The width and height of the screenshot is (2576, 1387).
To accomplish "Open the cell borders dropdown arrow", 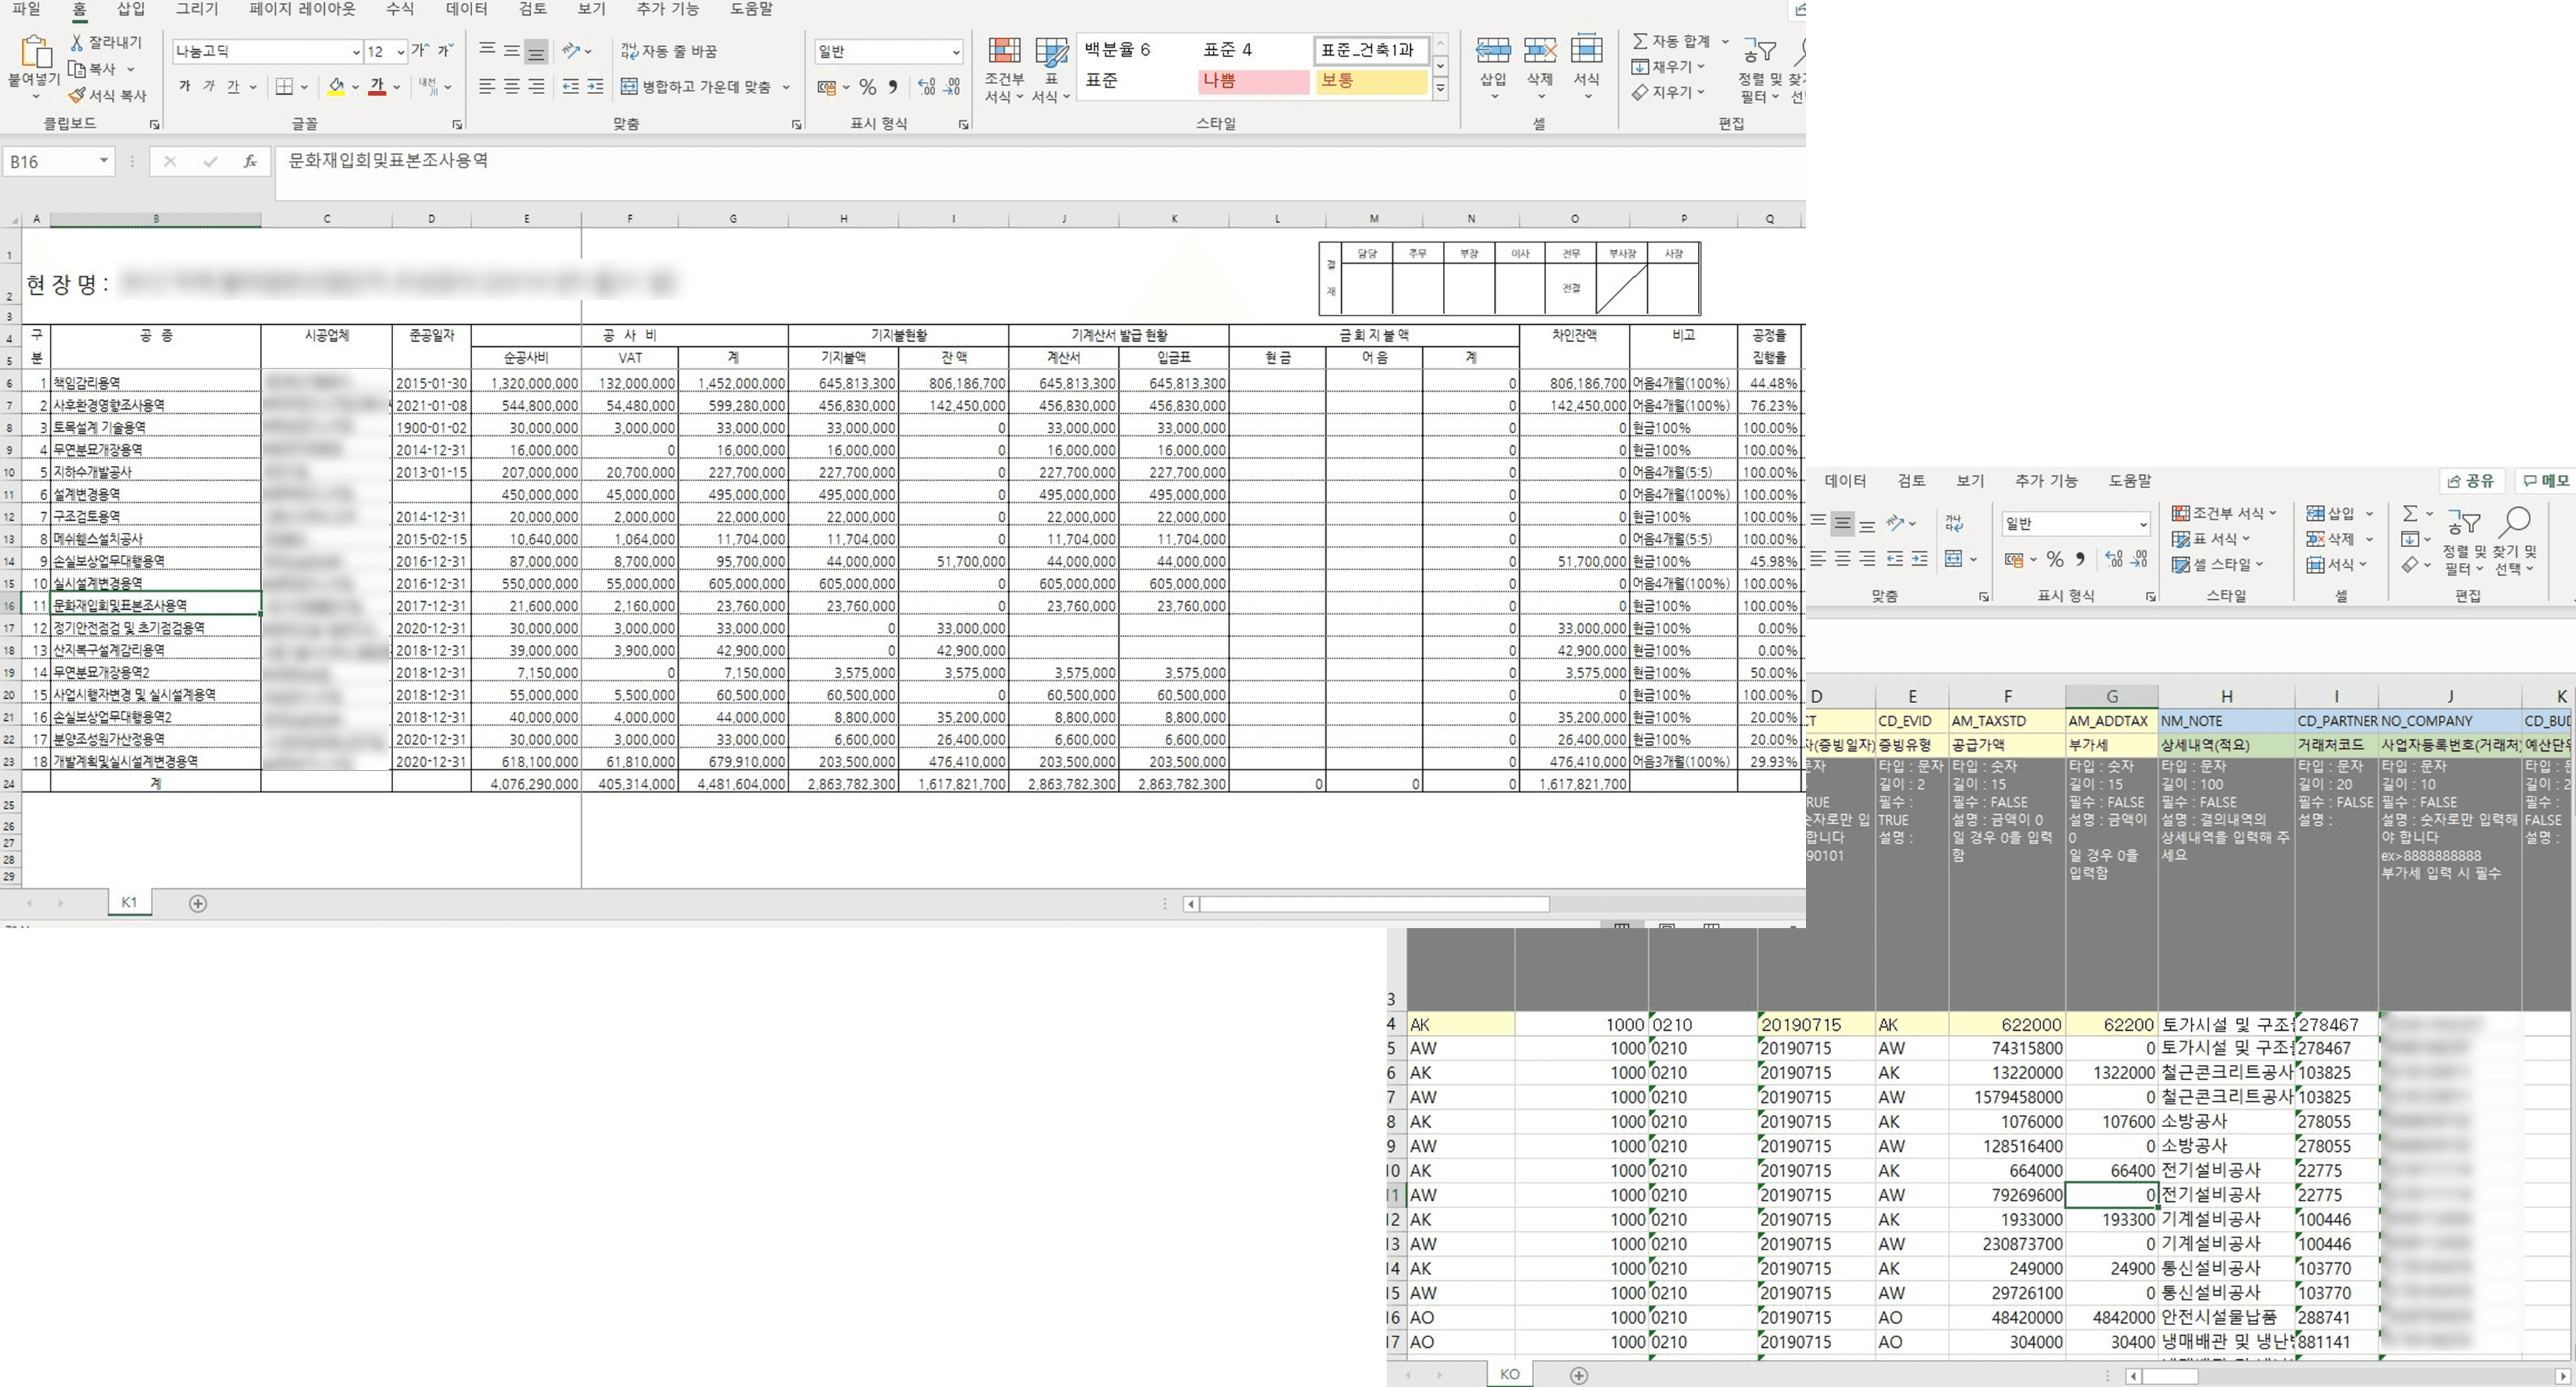I will (304, 87).
